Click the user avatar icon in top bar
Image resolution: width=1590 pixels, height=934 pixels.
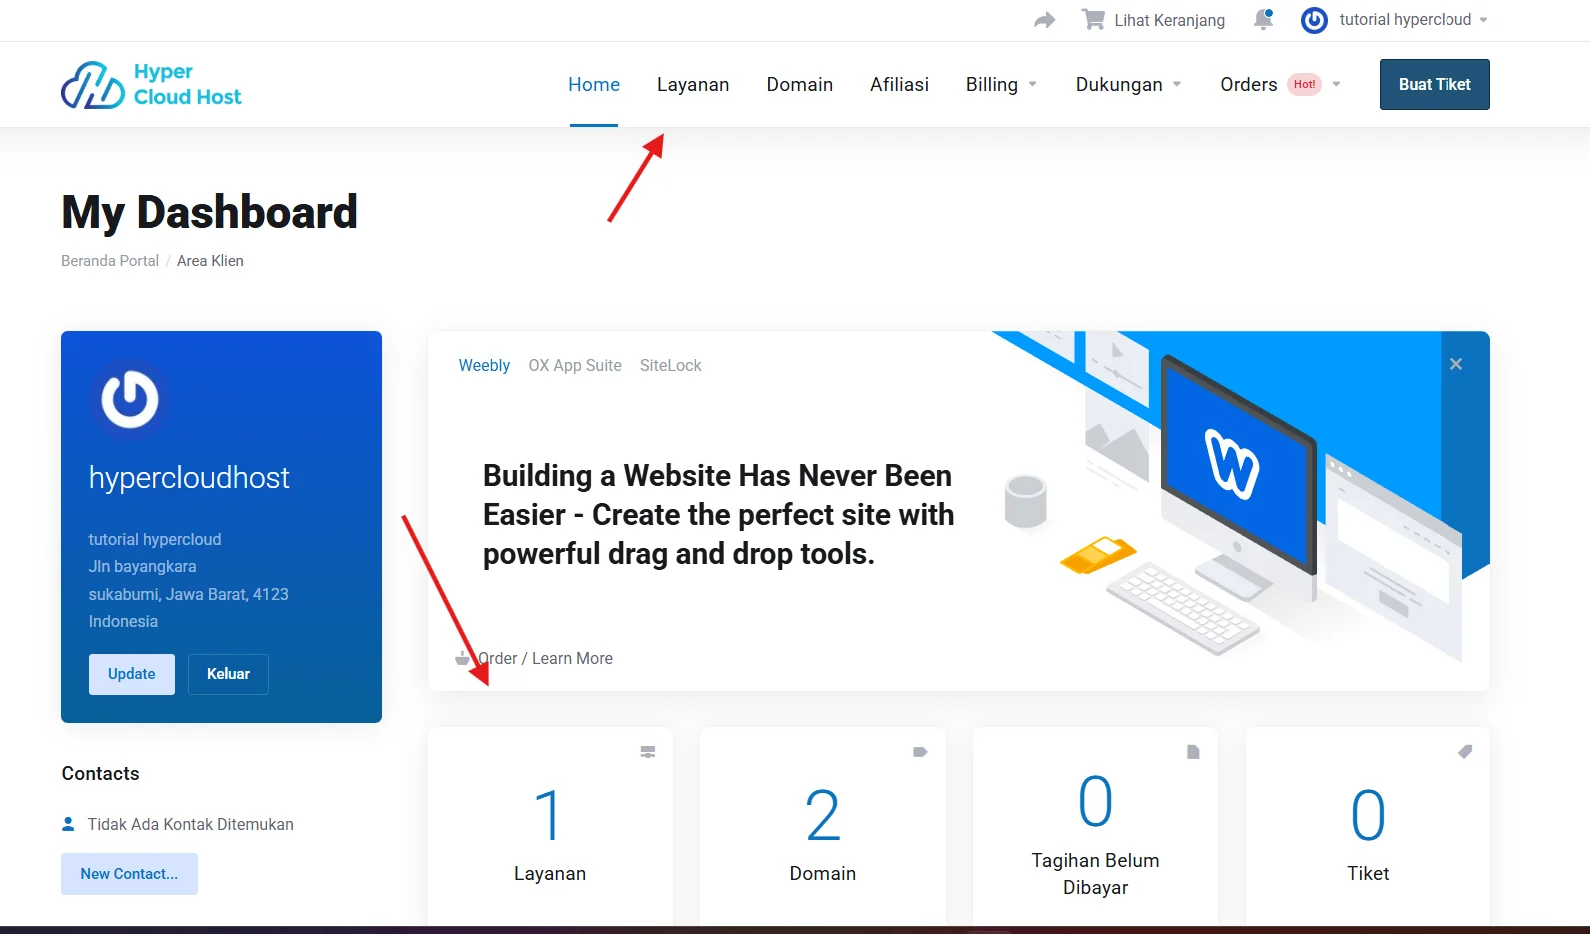coord(1314,20)
